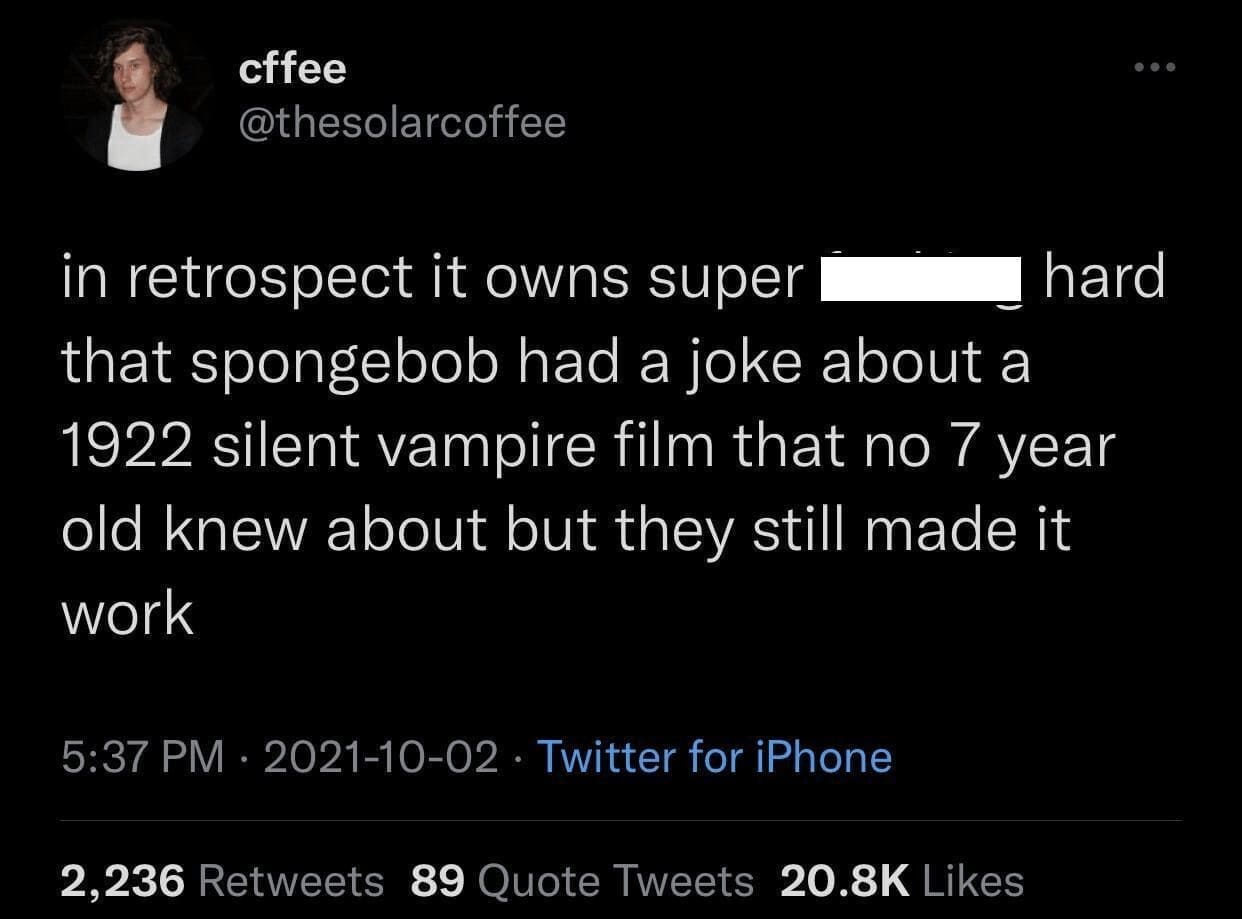Open the 89 Quote Tweets list
Viewport: 1242px width, 919px height.
582,881
